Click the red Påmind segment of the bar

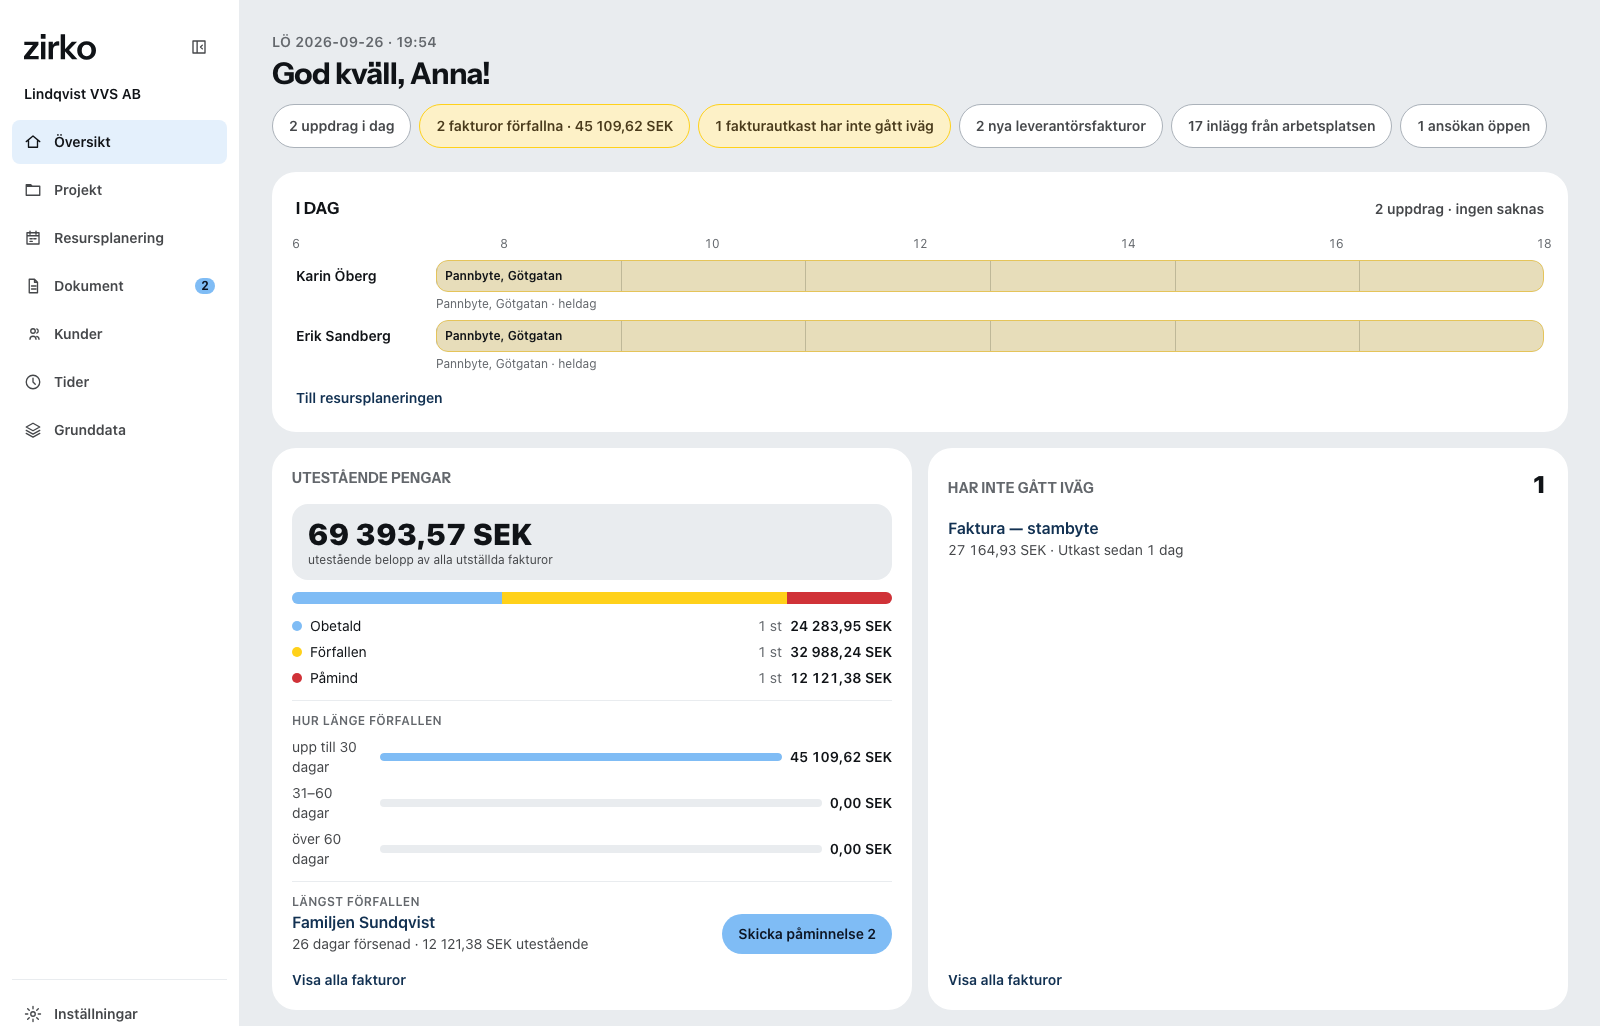pos(839,598)
